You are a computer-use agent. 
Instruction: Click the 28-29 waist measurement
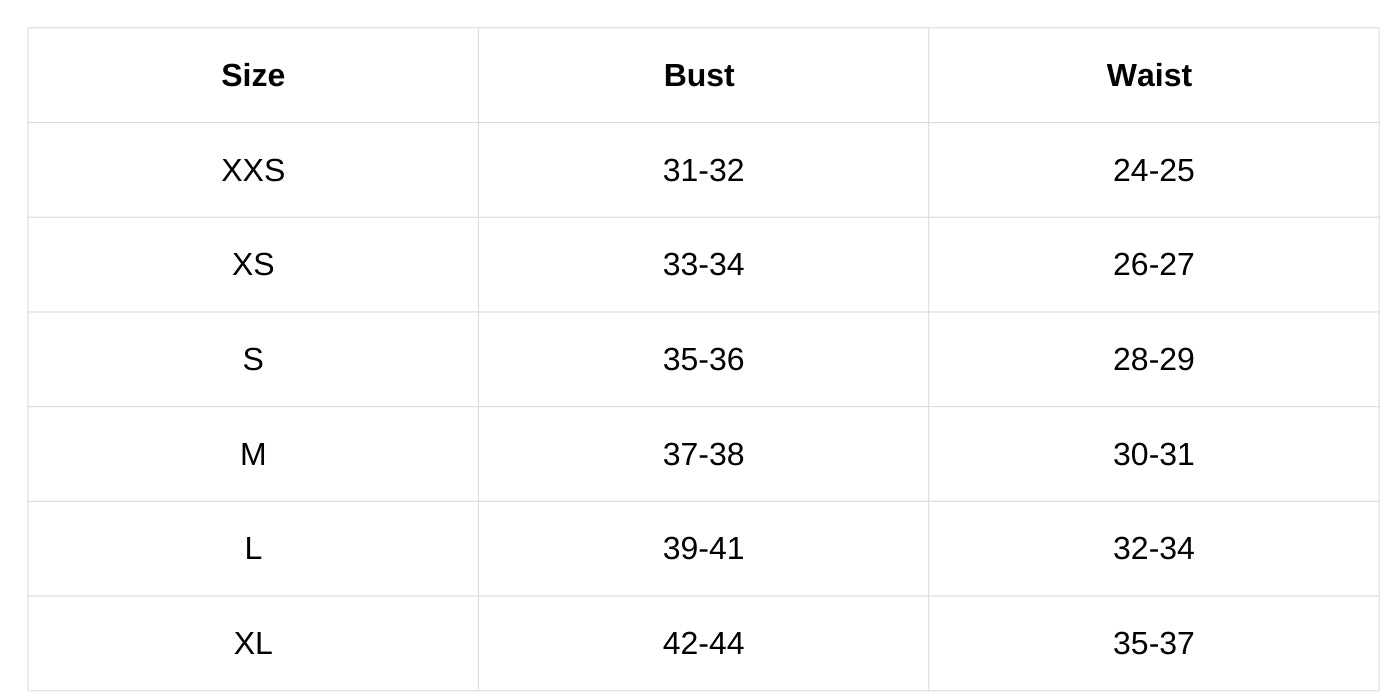1153,360
